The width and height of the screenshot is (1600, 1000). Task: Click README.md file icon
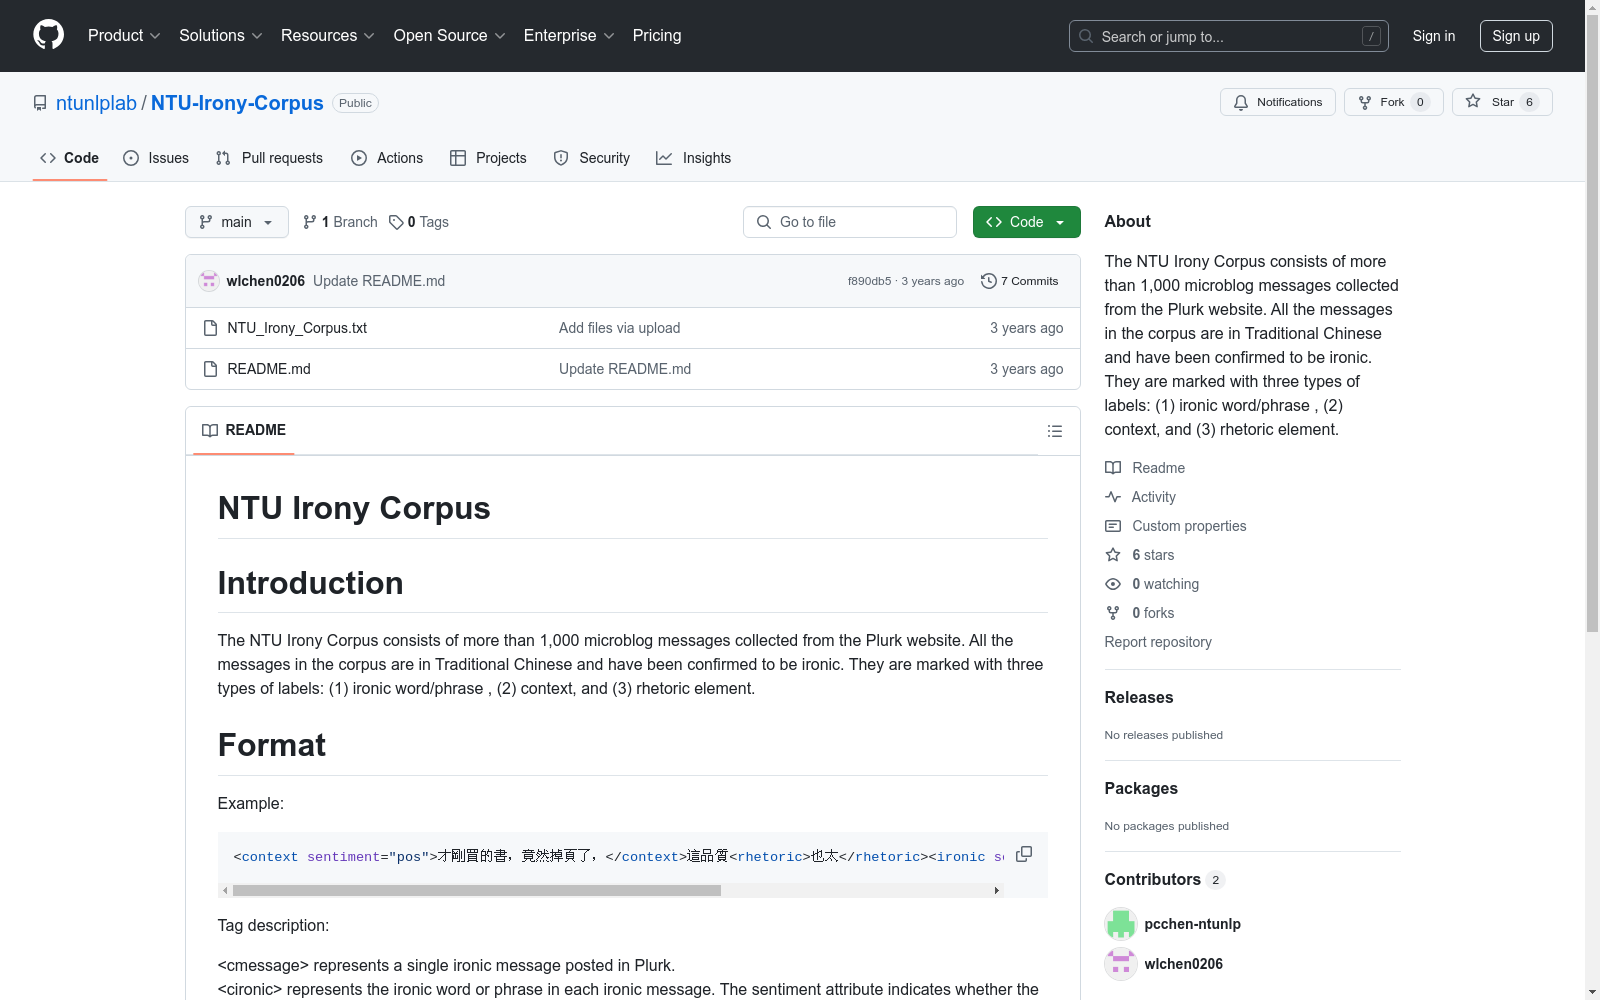click(x=210, y=369)
